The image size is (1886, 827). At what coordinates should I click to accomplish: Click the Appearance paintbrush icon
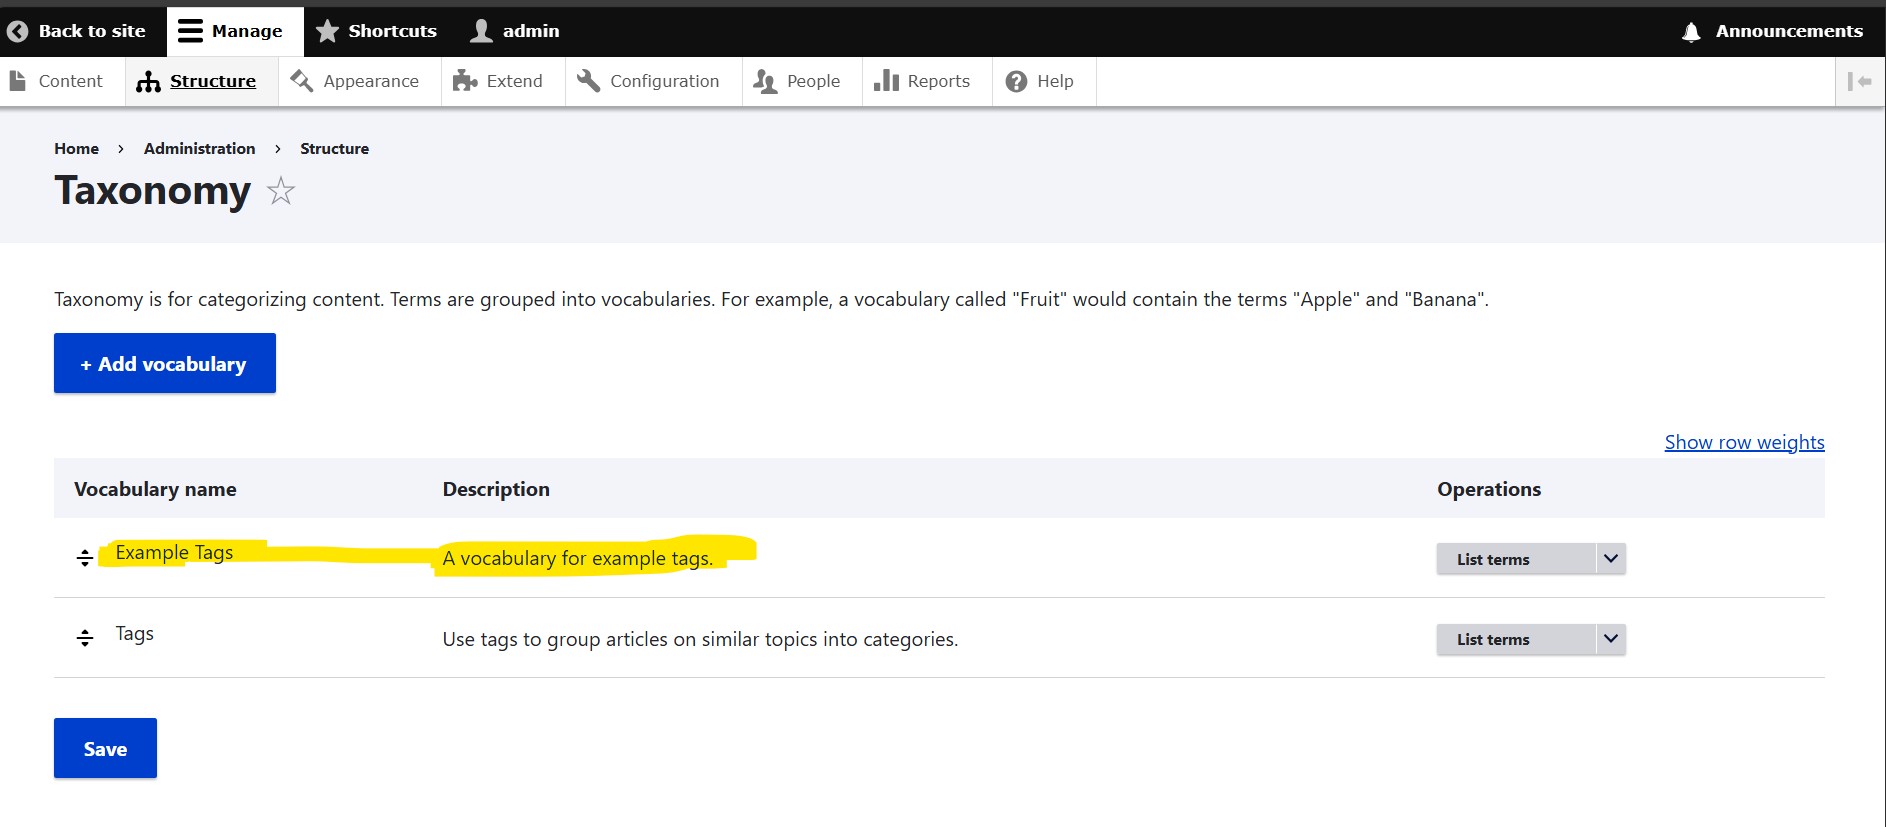tap(301, 81)
